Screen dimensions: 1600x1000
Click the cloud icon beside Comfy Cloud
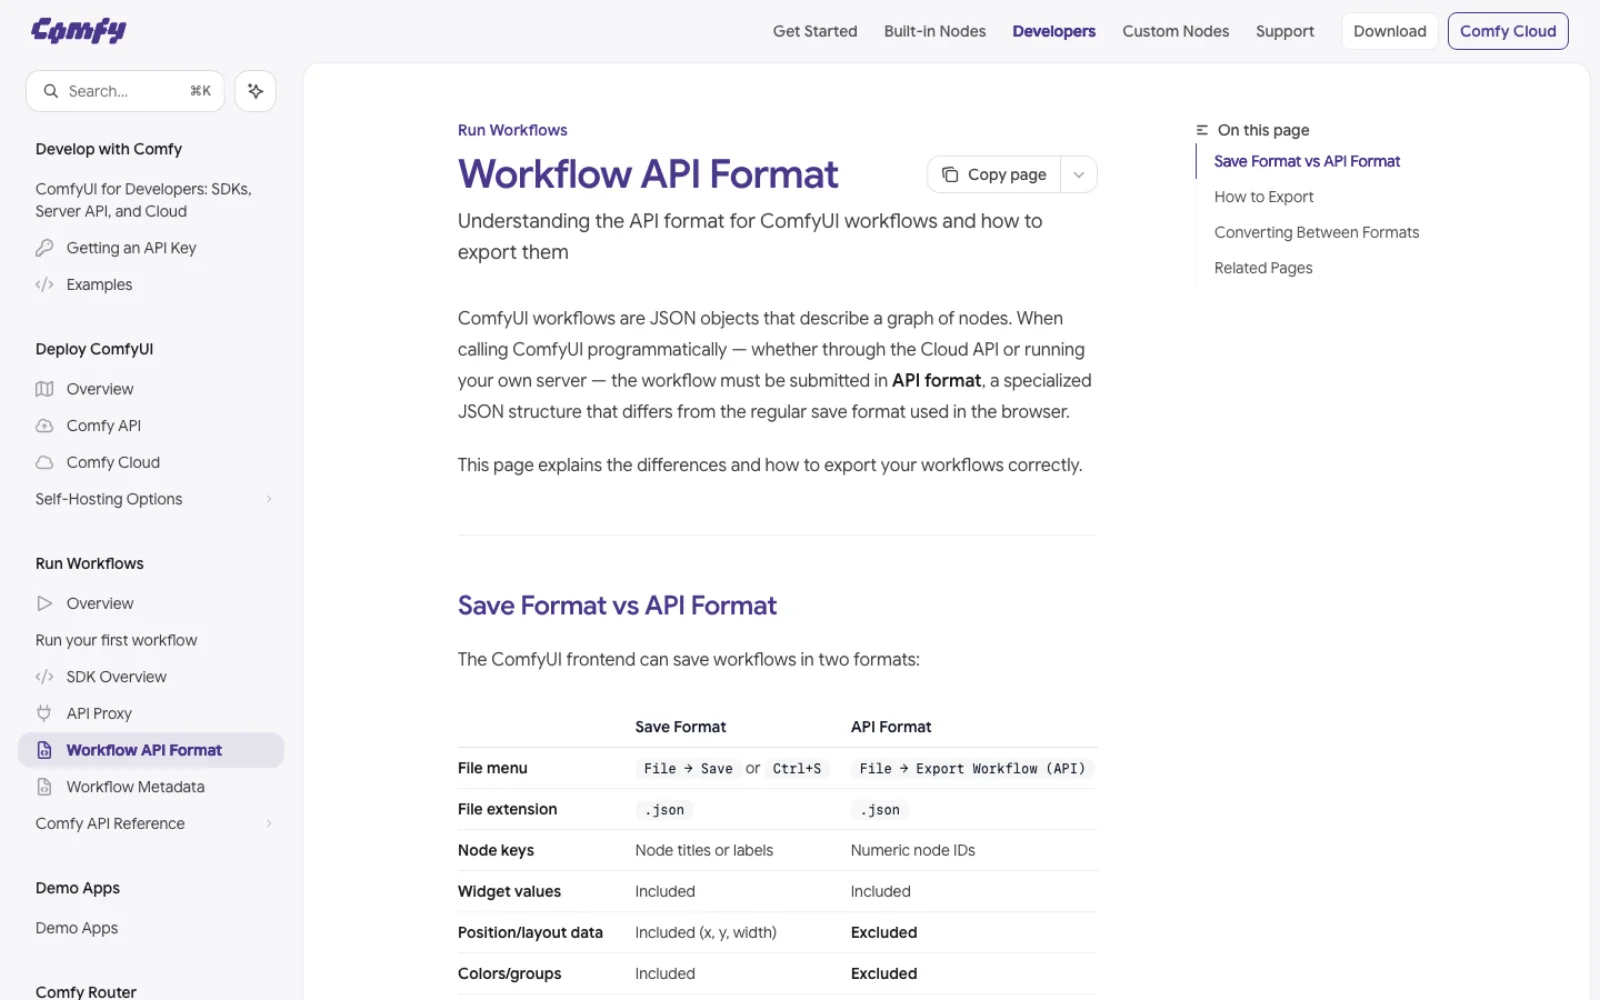point(44,463)
